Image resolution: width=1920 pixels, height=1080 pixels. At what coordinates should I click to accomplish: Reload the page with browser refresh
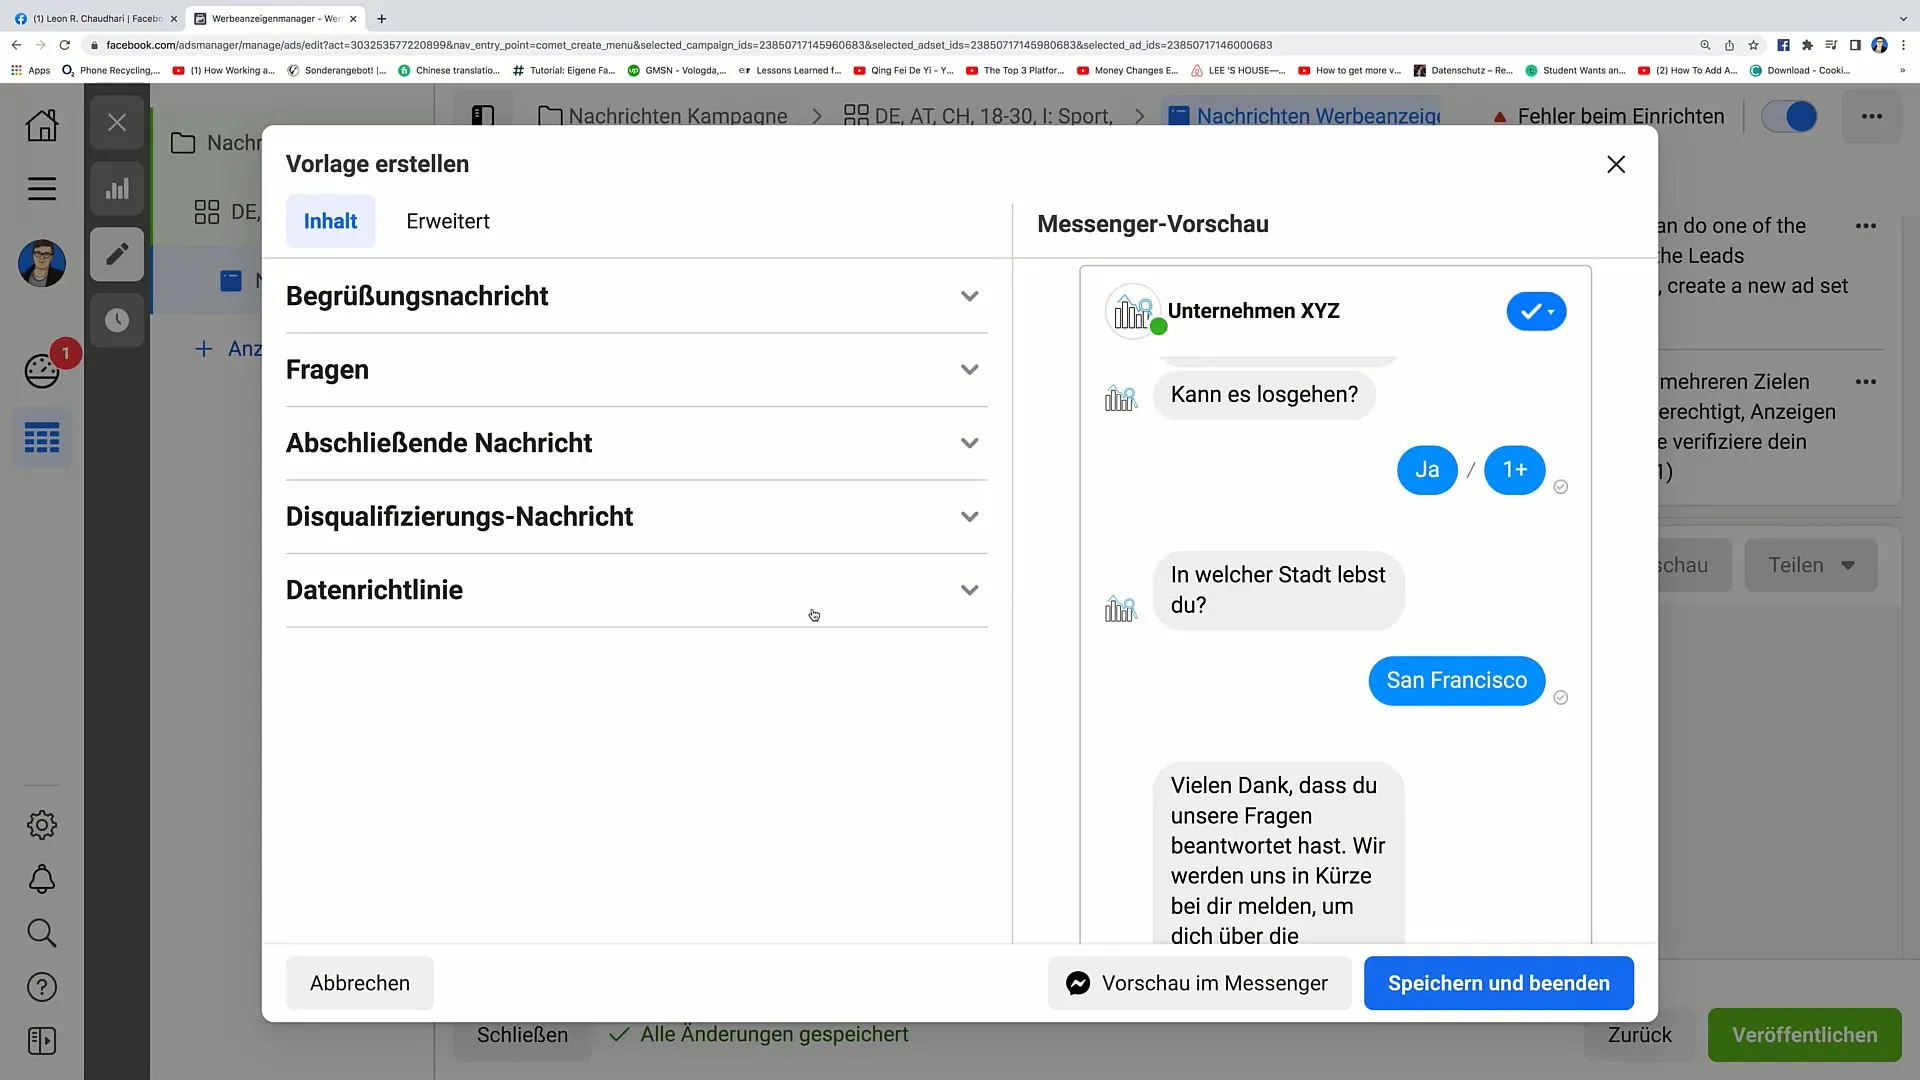65,45
